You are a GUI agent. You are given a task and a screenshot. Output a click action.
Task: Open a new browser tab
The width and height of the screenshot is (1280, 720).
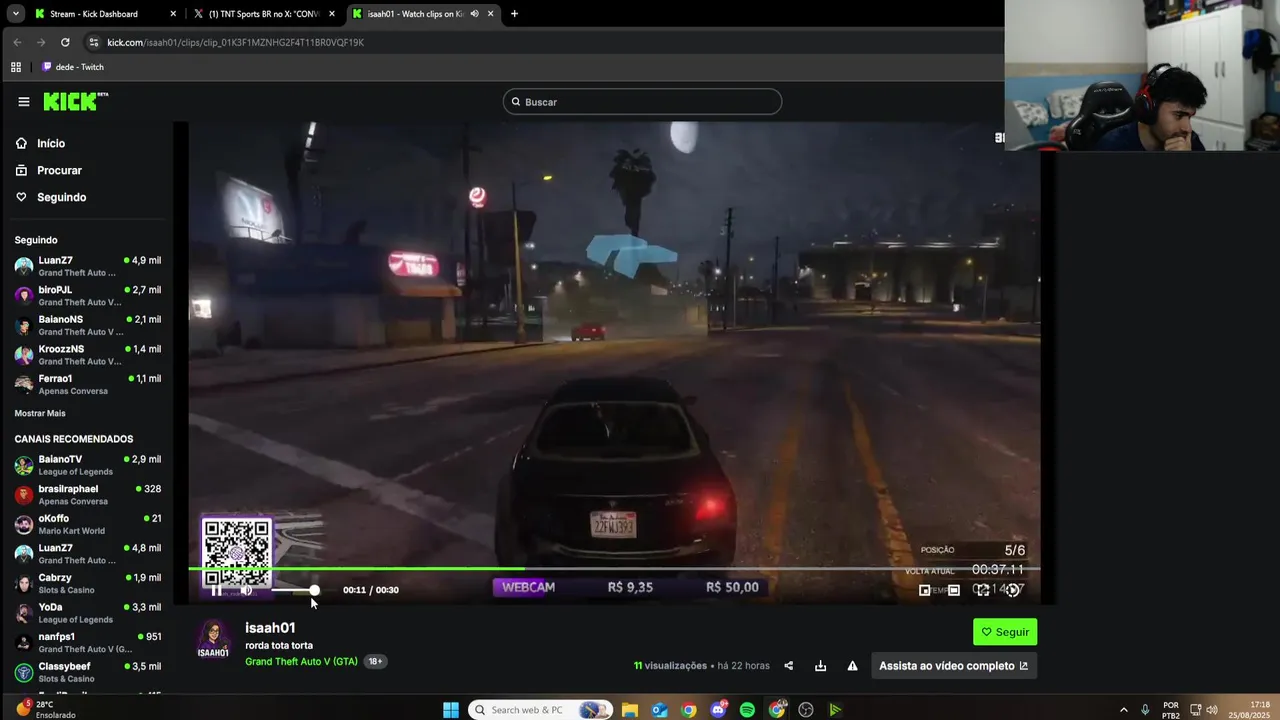(x=514, y=14)
